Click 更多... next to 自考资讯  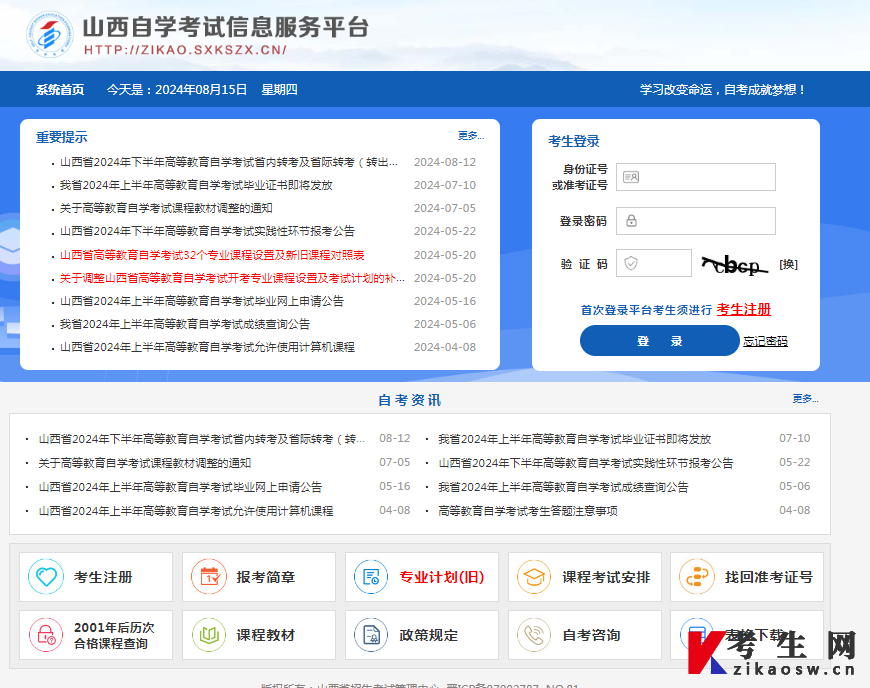coord(805,398)
